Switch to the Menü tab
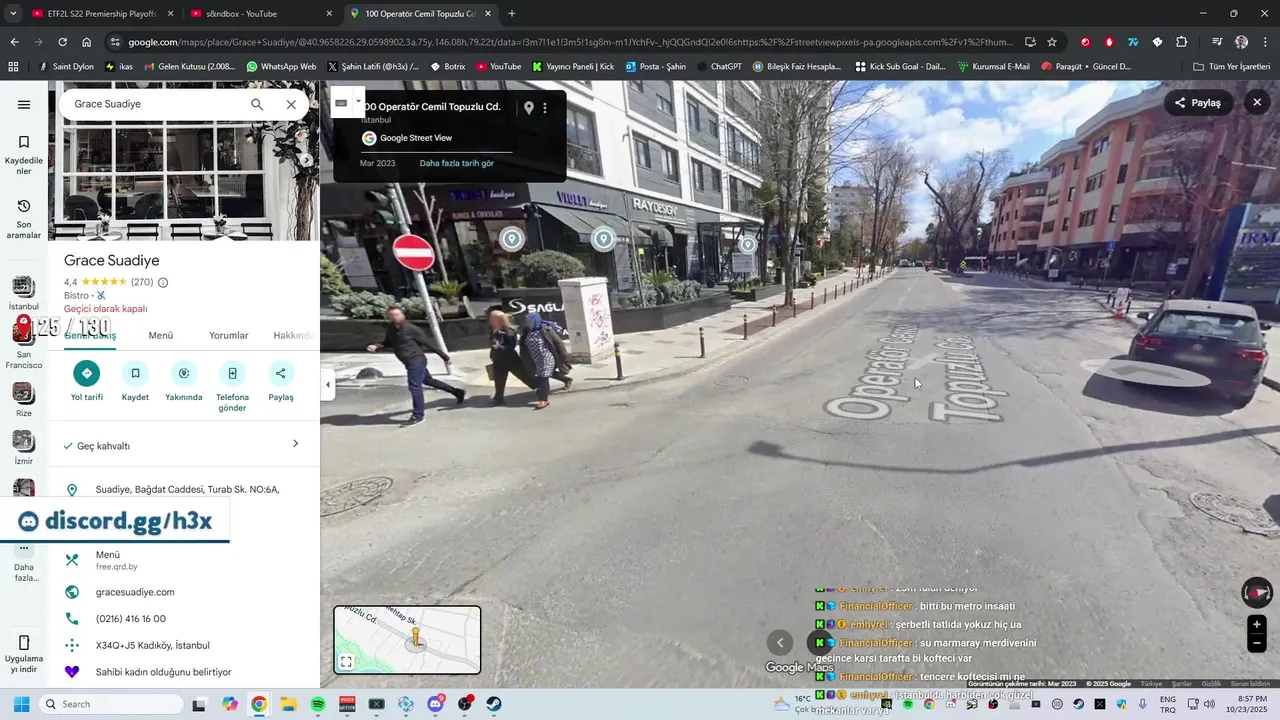 (161, 335)
